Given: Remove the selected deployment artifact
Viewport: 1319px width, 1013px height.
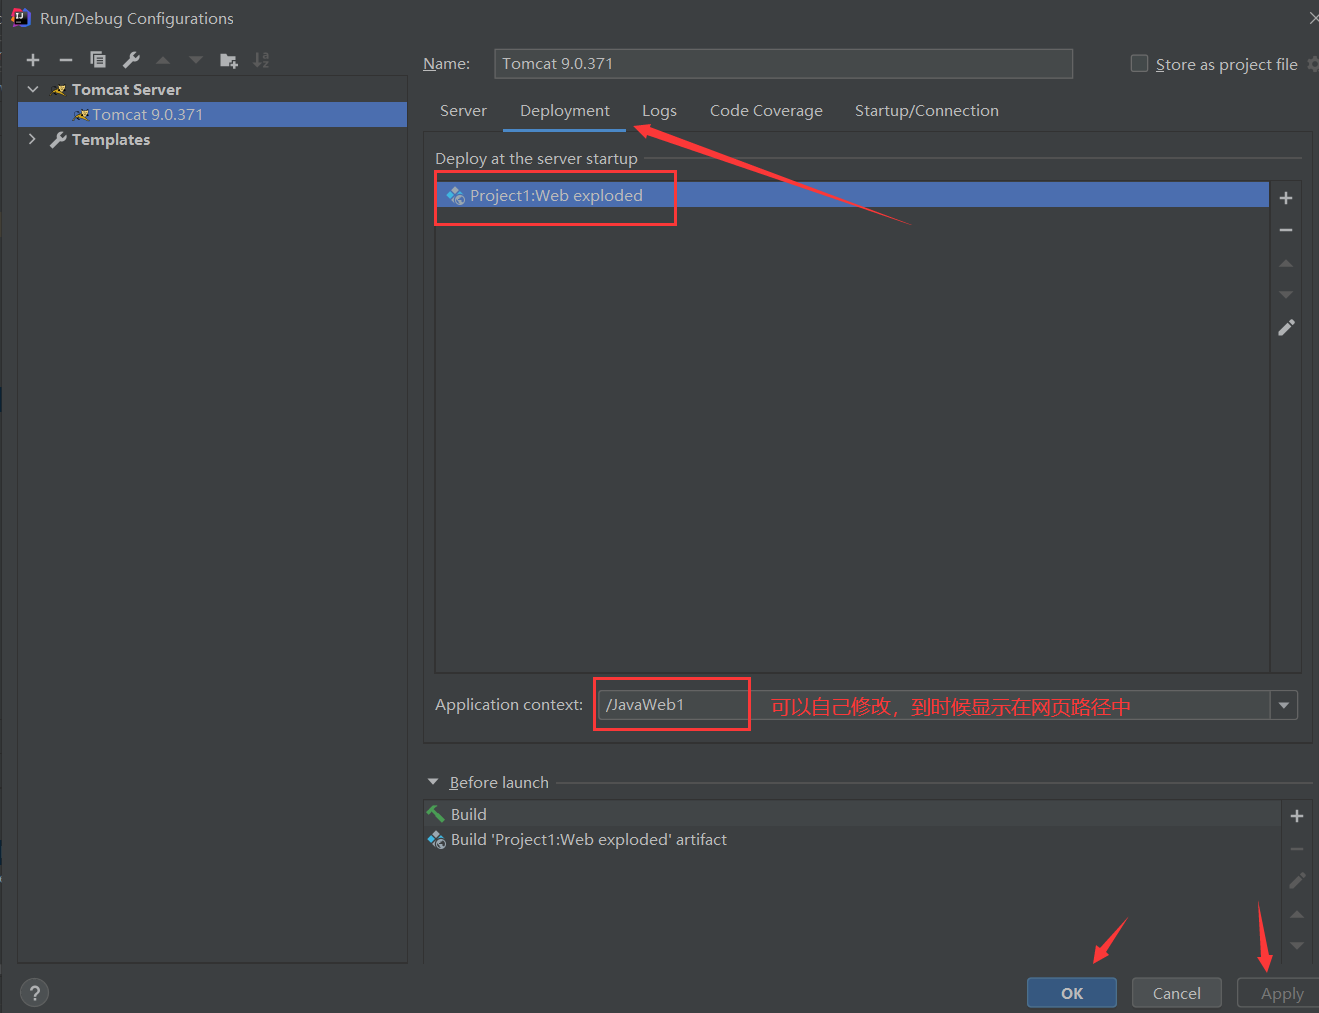Looking at the screenshot, I should click(x=1286, y=230).
